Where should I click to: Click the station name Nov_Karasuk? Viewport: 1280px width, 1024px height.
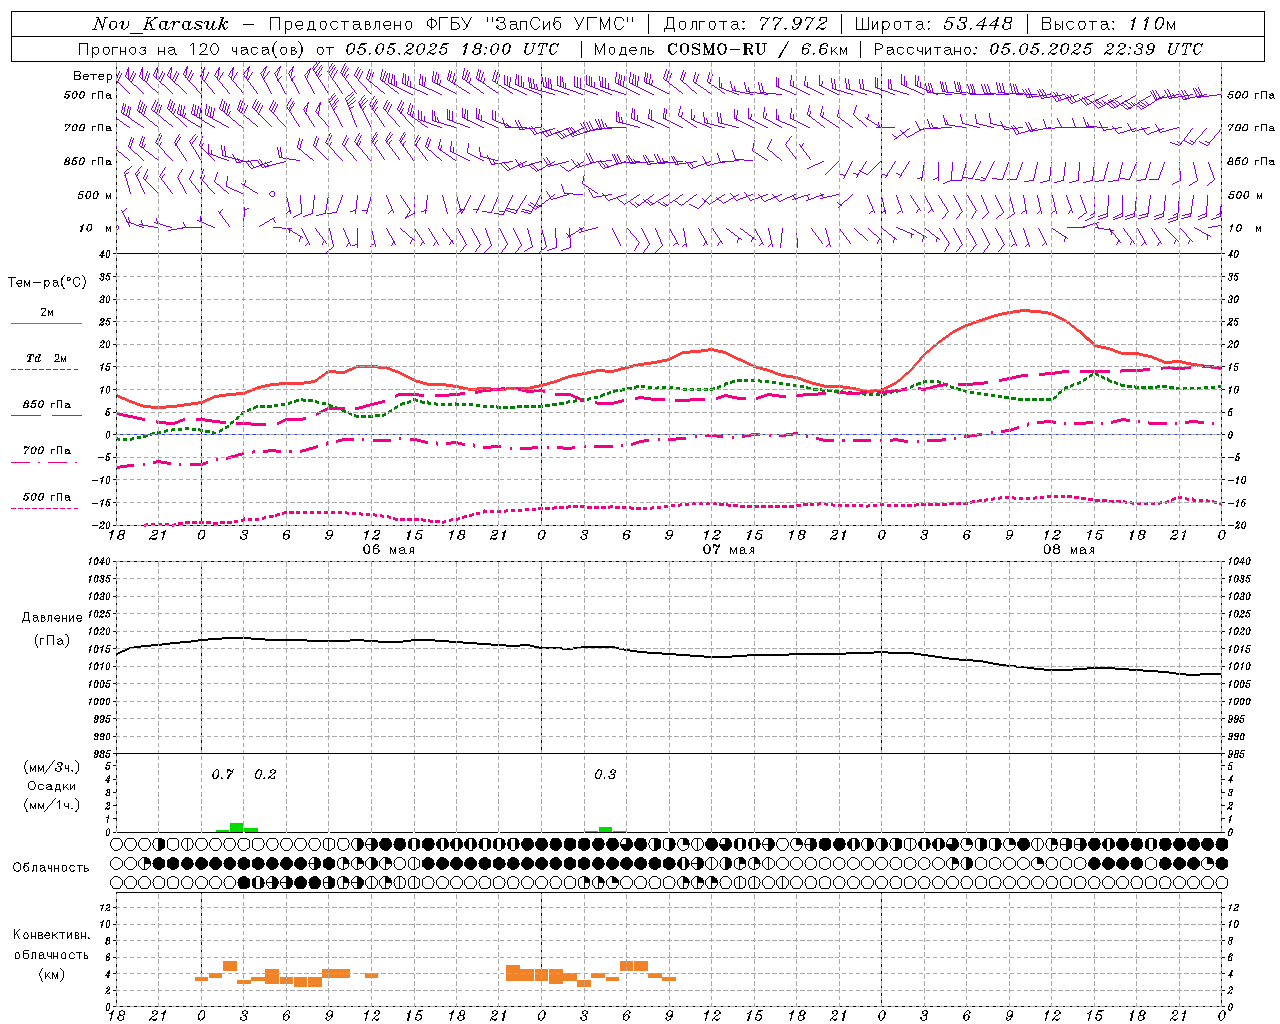coord(160,24)
